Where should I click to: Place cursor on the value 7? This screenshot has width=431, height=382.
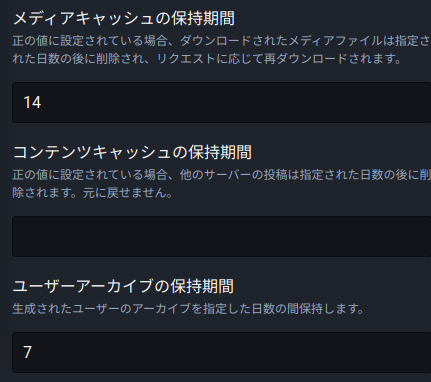[27, 352]
